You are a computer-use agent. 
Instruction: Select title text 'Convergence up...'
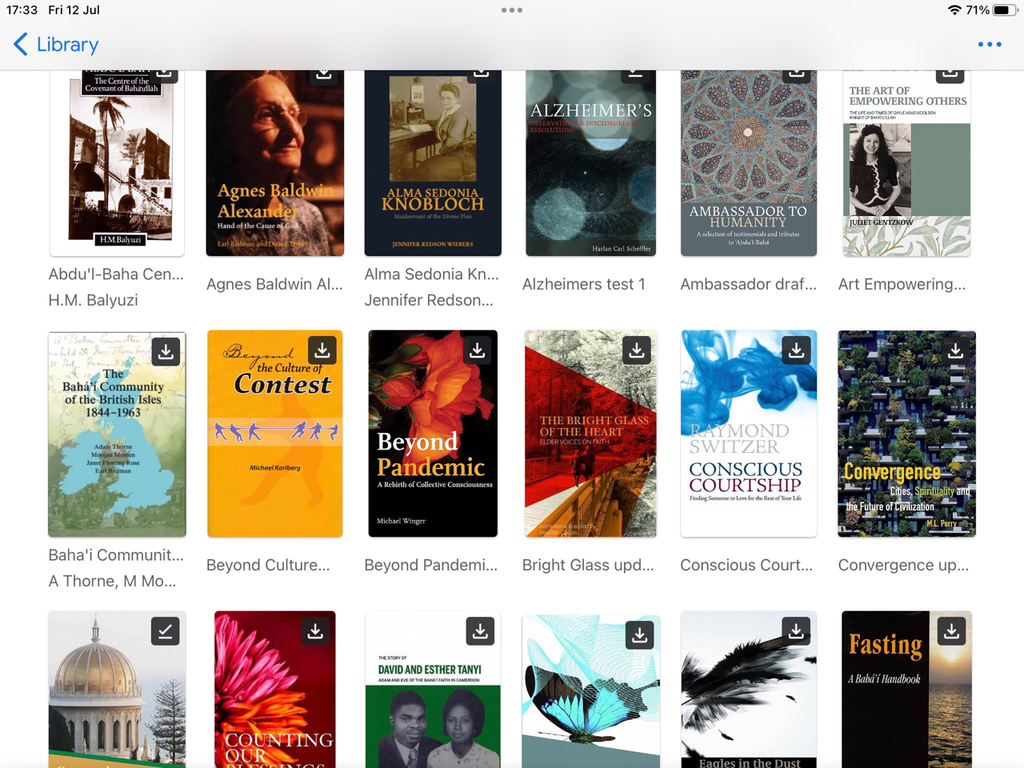(x=904, y=565)
